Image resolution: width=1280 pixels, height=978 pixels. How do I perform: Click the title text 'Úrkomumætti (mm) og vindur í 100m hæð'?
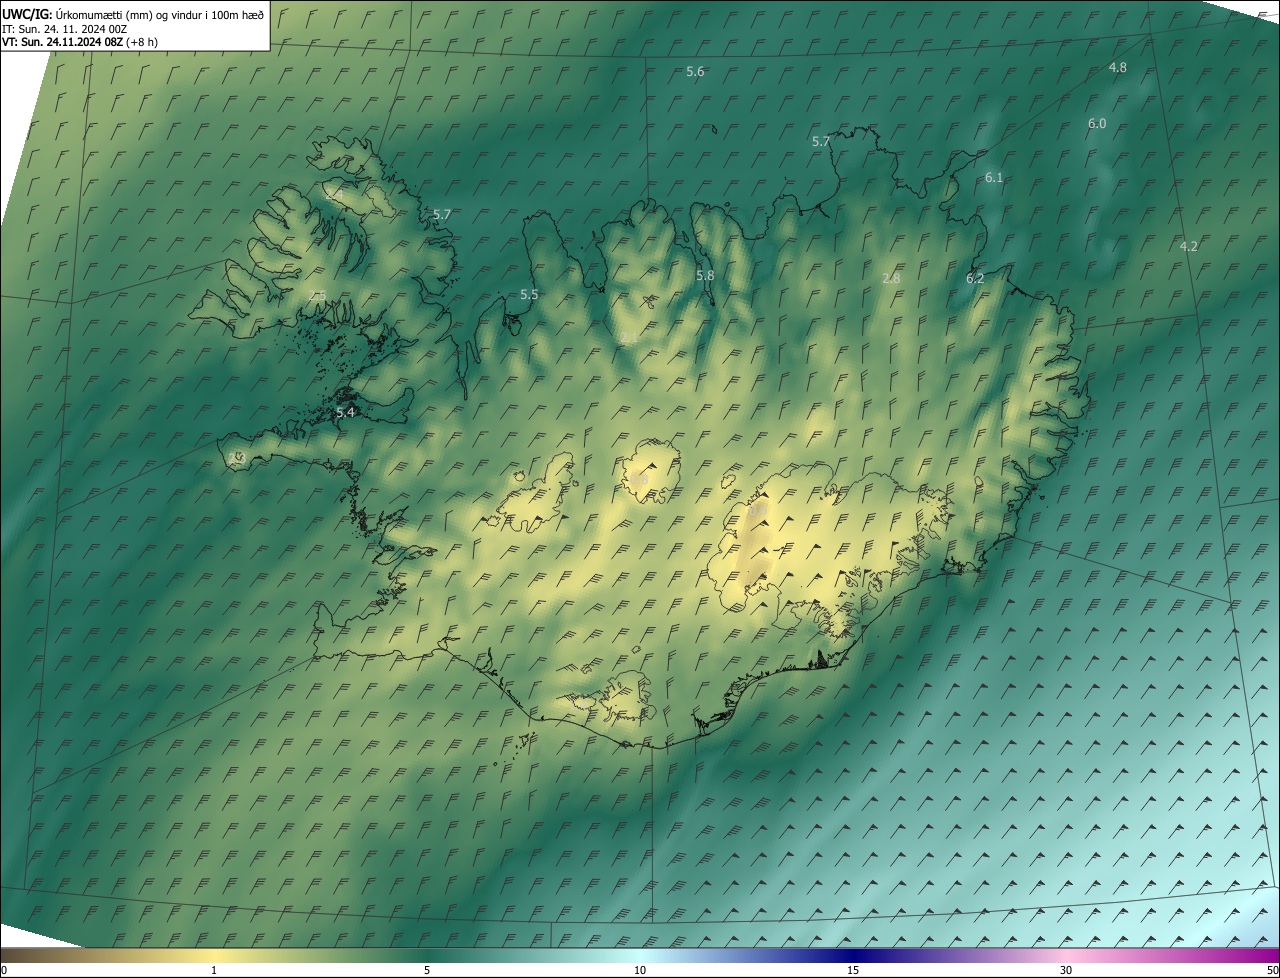pos(161,14)
